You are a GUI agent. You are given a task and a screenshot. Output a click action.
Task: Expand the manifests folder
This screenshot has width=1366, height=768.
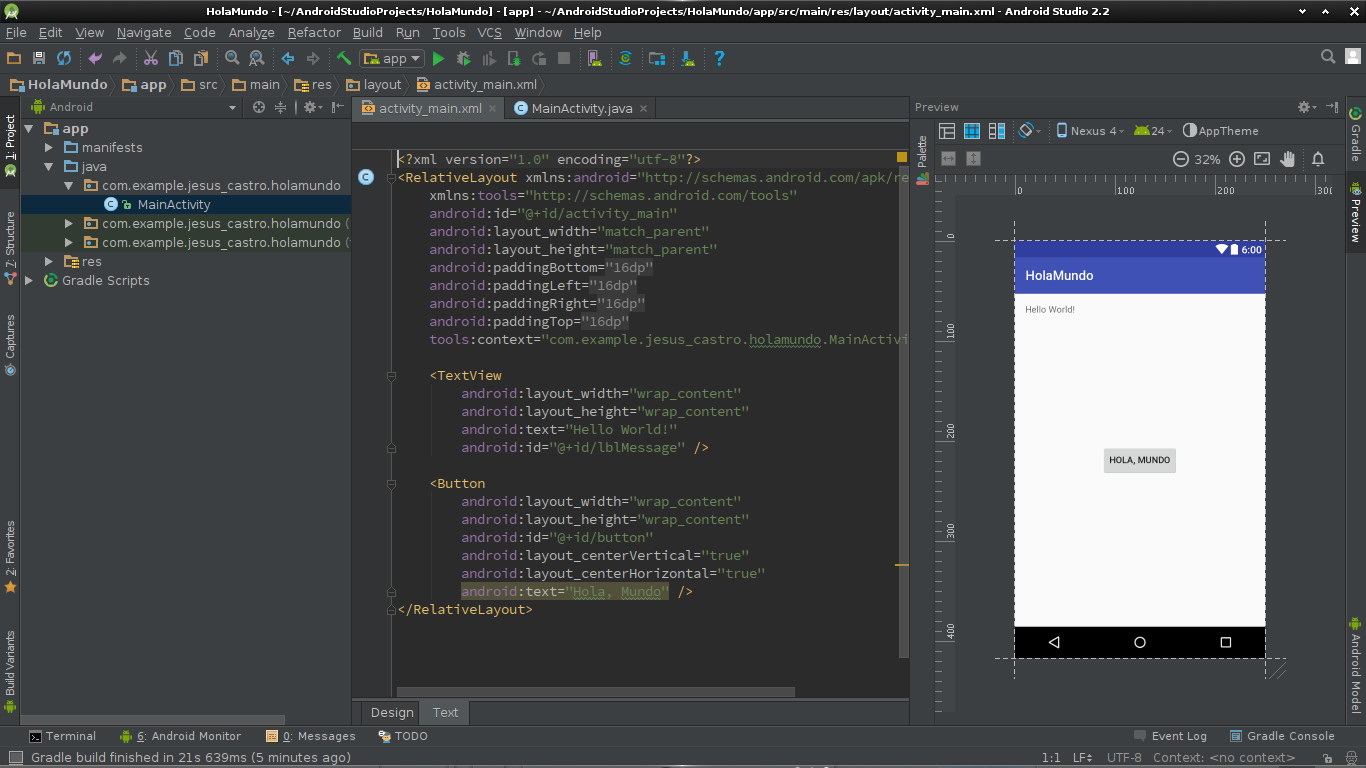(49, 147)
